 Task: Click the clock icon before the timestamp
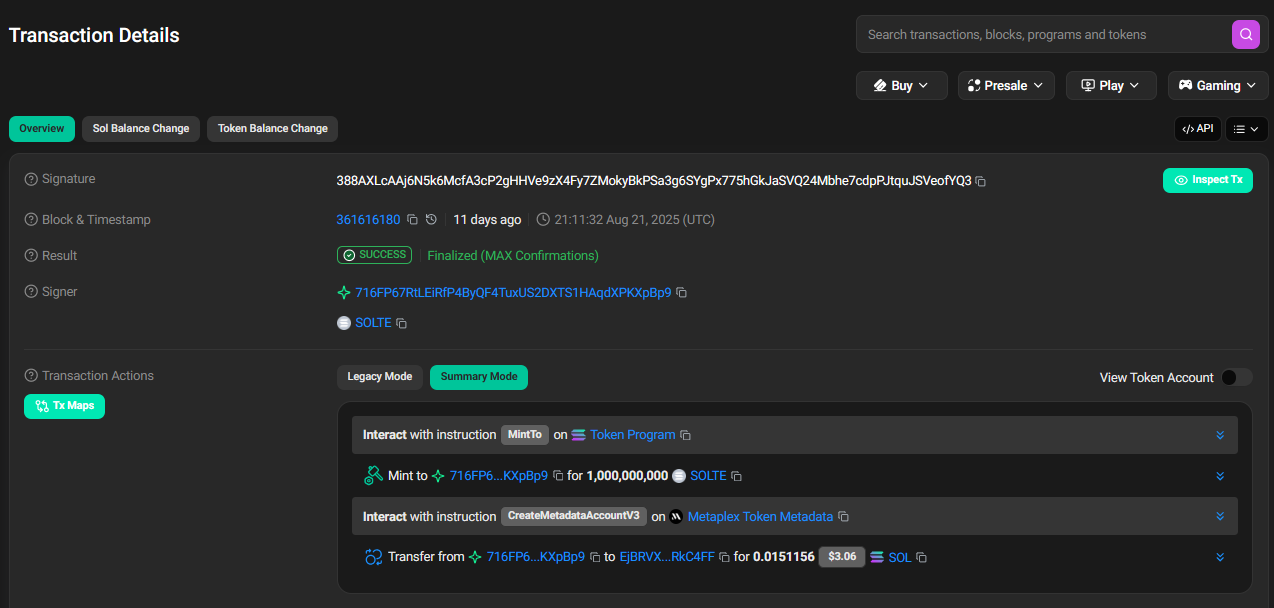[x=543, y=219]
